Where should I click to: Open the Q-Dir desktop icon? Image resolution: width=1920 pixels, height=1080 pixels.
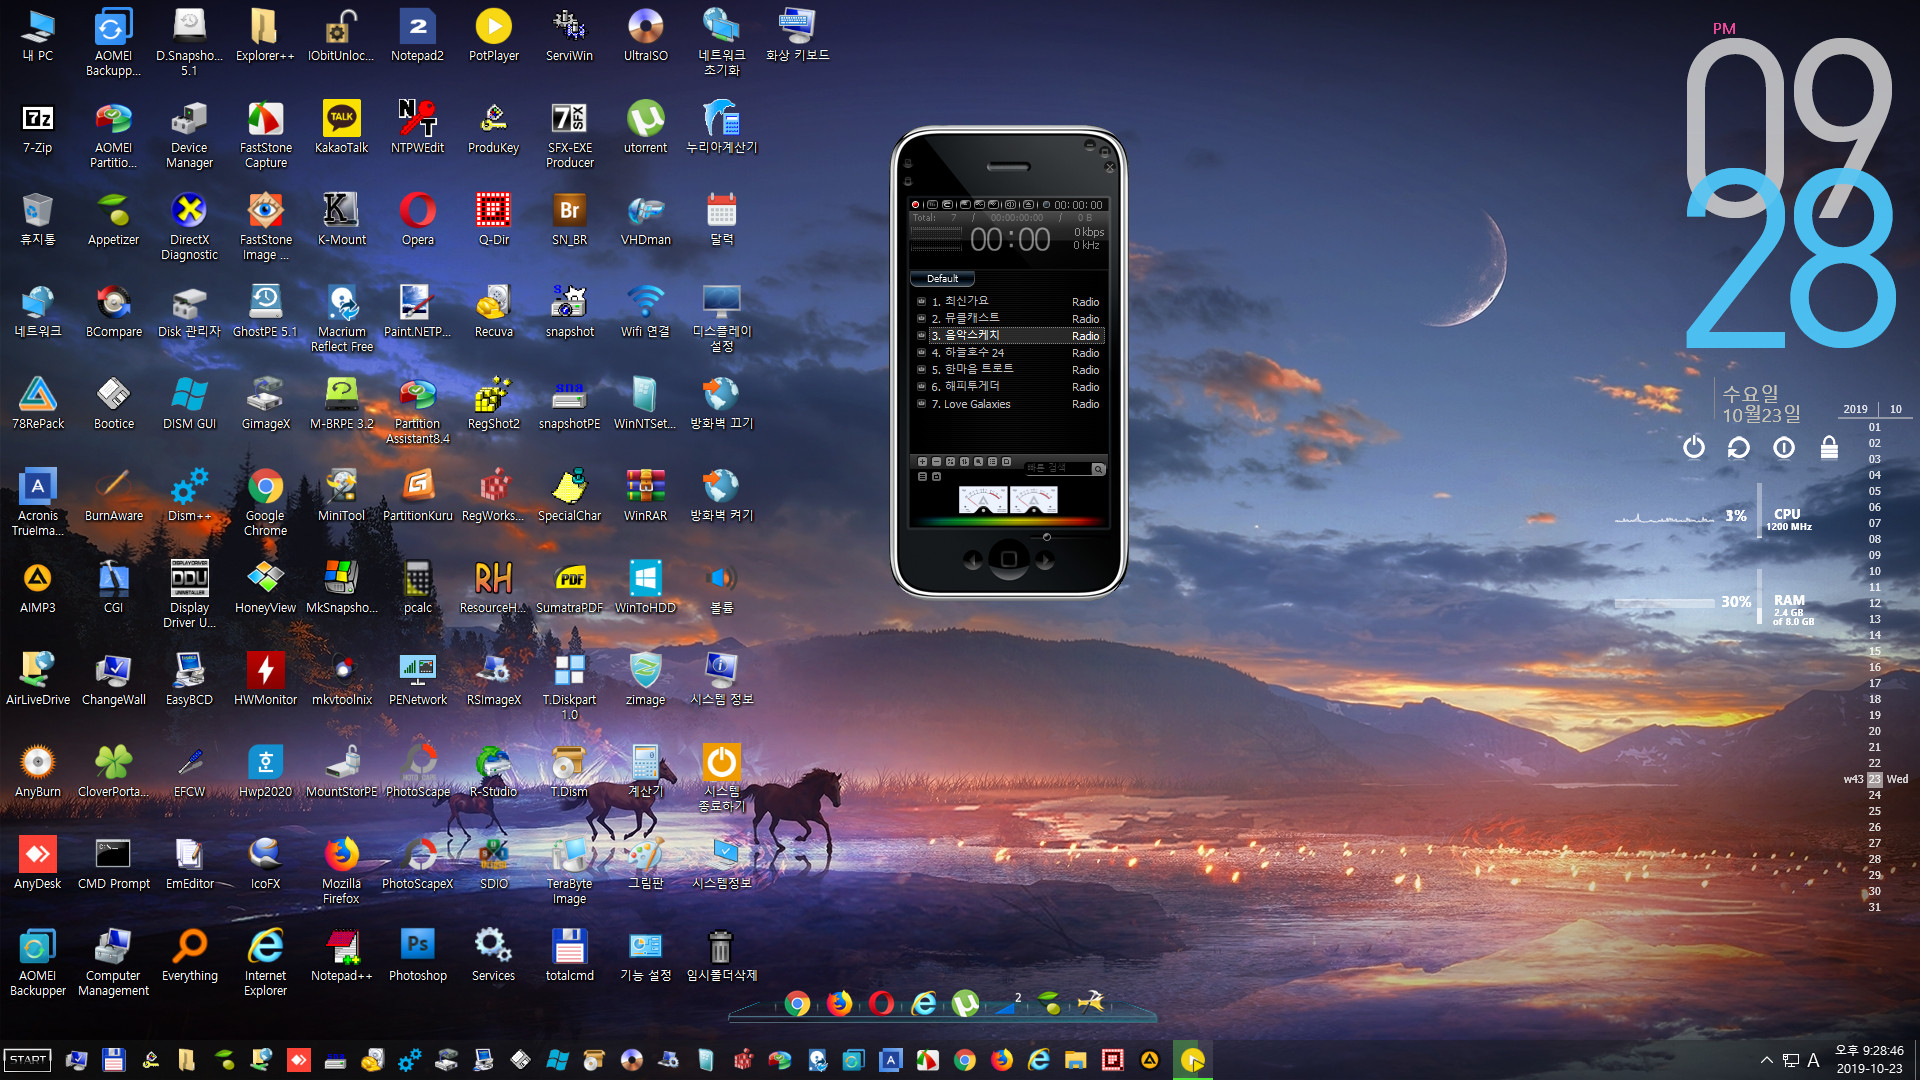tap(494, 220)
